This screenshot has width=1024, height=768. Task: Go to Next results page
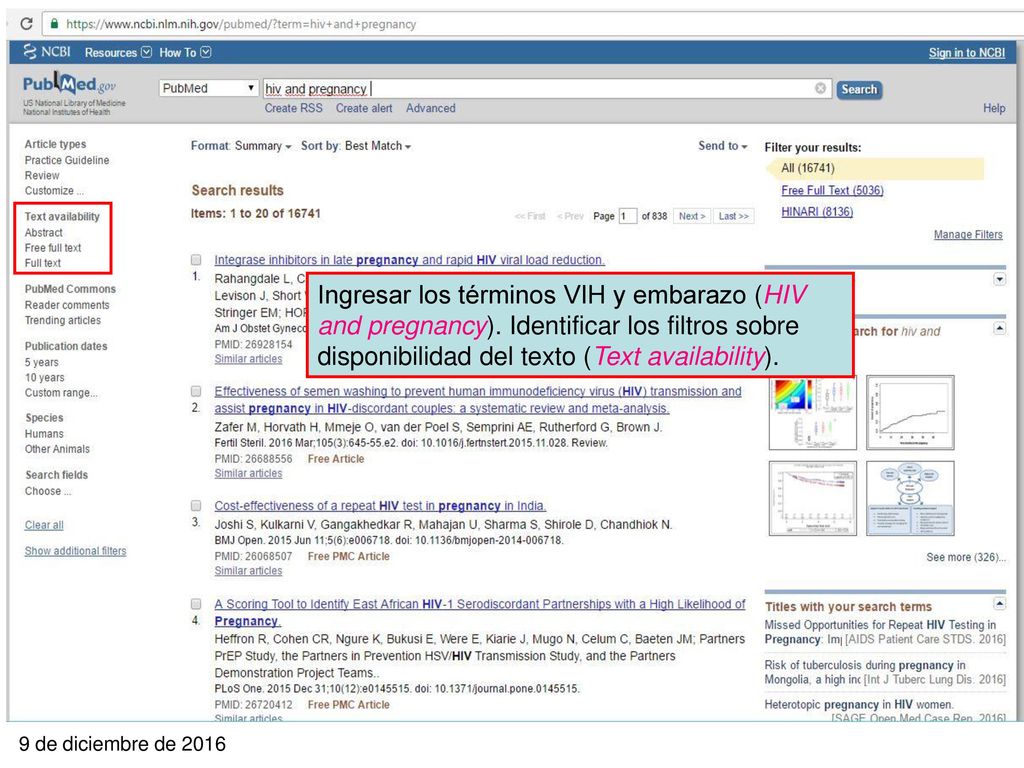[692, 216]
